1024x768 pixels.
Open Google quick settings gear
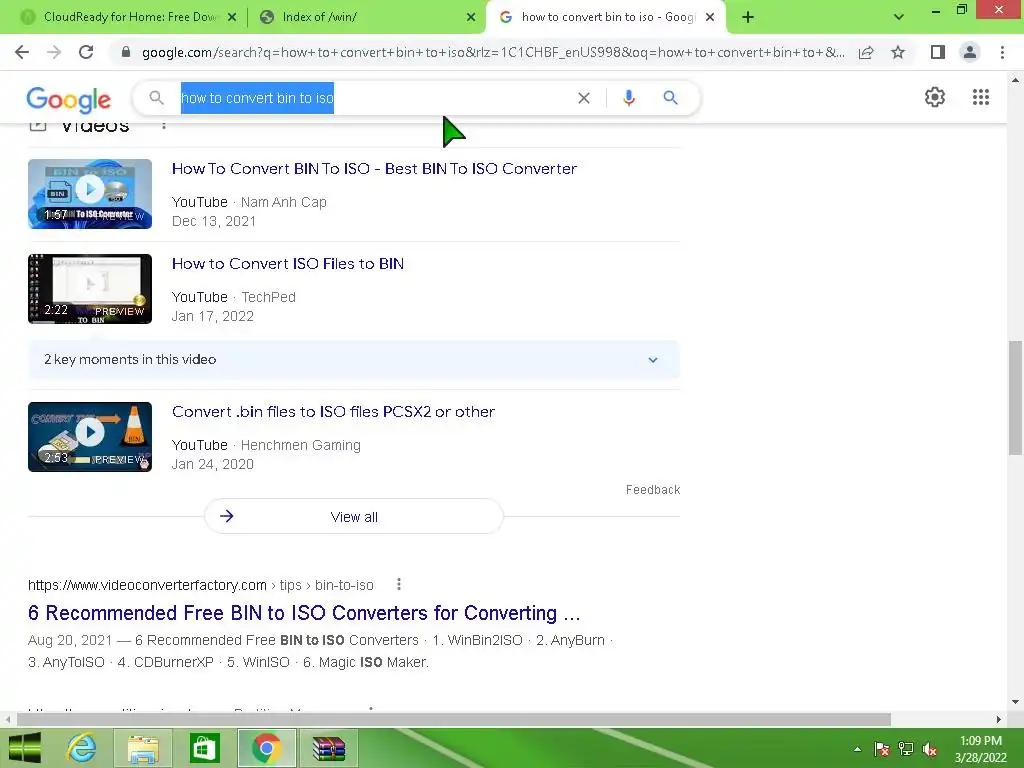pos(935,97)
